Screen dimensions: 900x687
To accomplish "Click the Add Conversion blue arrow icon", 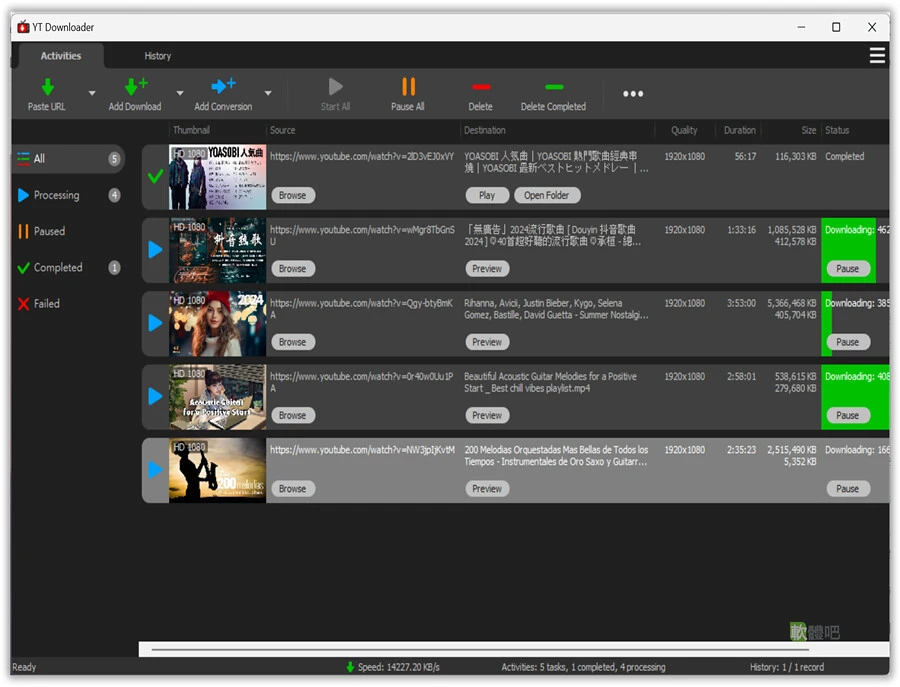I will 223,86.
